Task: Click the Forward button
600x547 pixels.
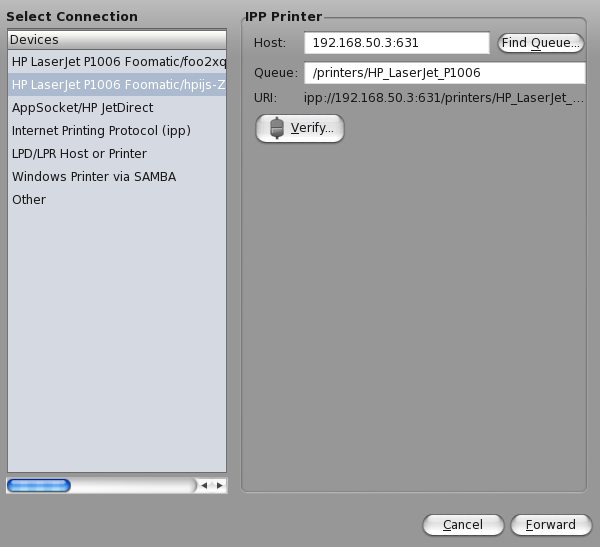Action: [551, 525]
